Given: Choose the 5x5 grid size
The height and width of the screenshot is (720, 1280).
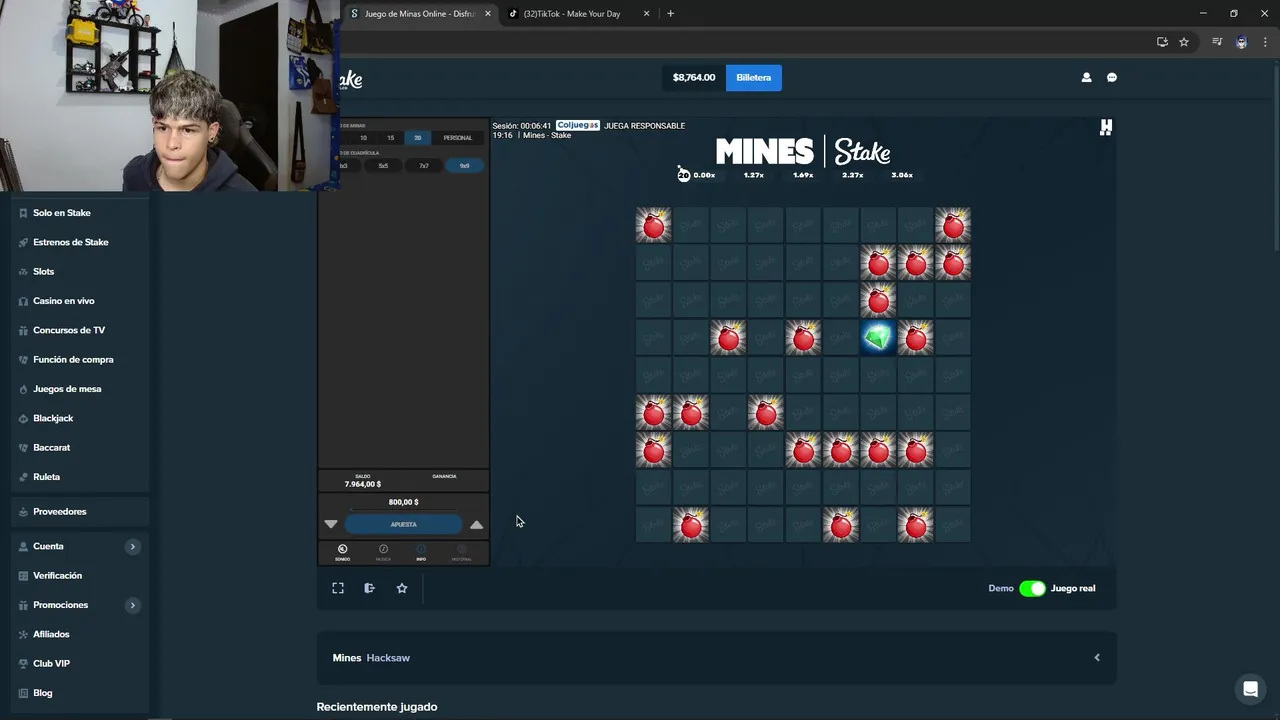Looking at the screenshot, I should coord(383,166).
